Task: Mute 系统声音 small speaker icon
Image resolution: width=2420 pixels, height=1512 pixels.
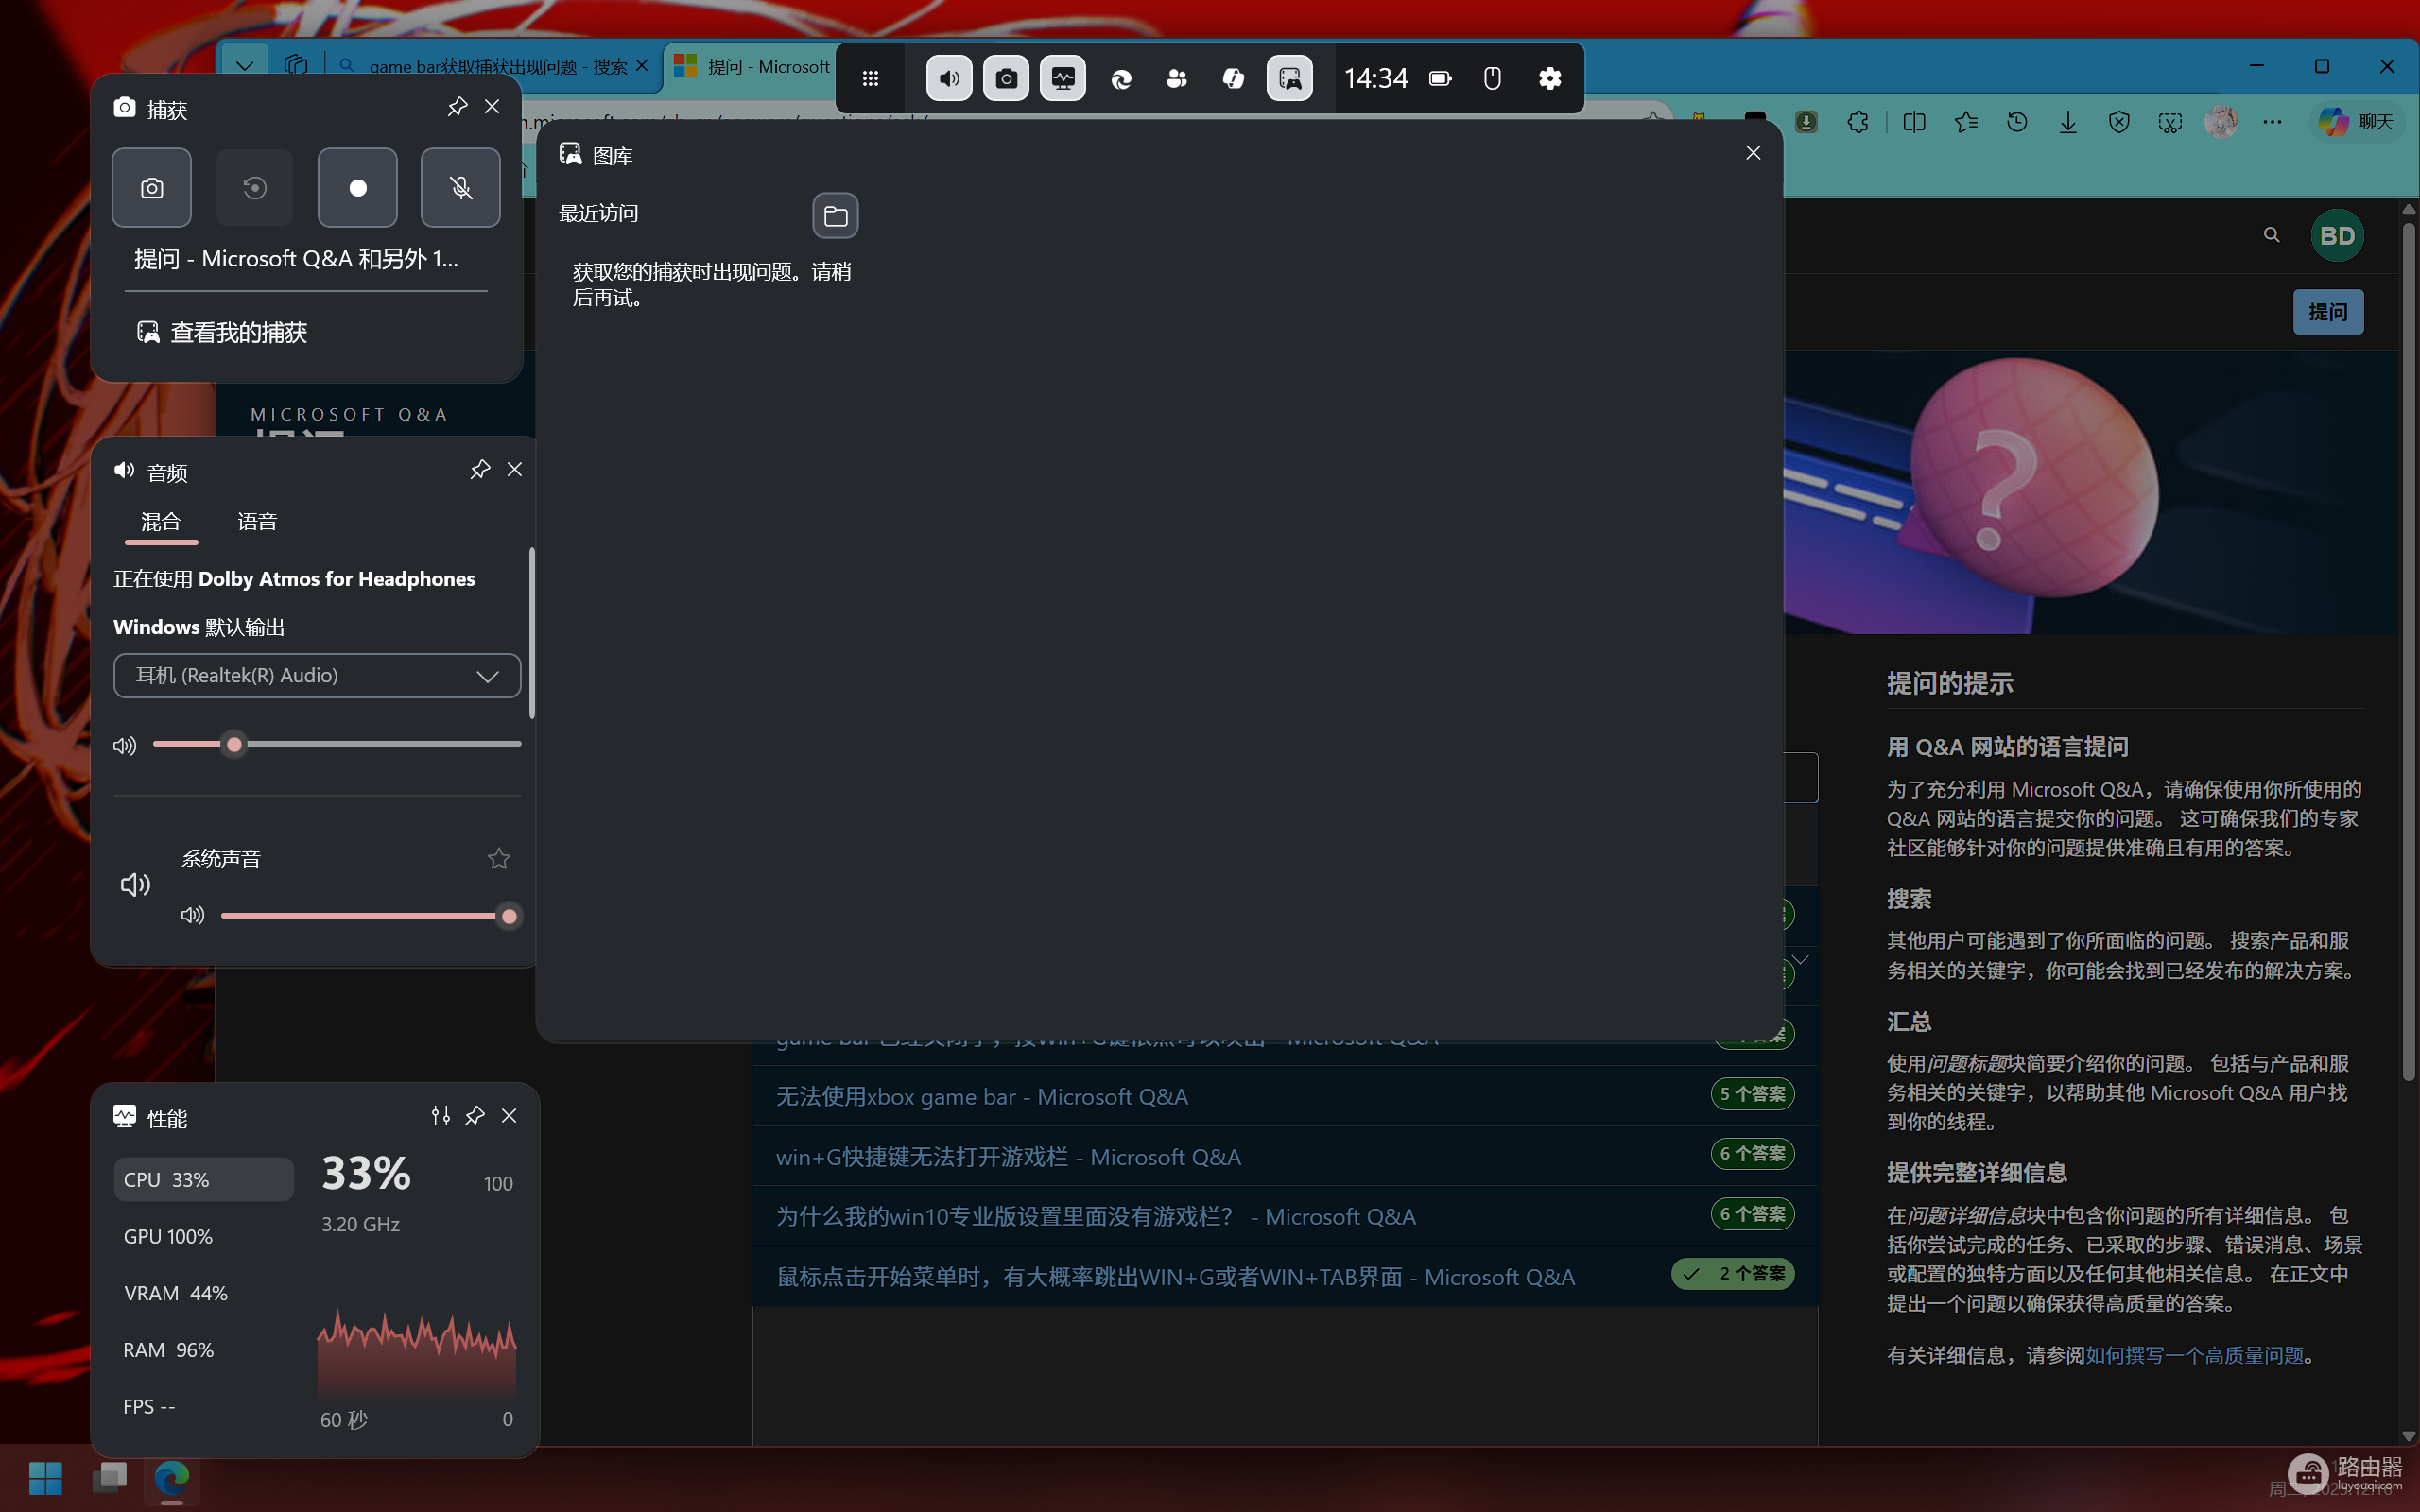Action: tap(192, 916)
